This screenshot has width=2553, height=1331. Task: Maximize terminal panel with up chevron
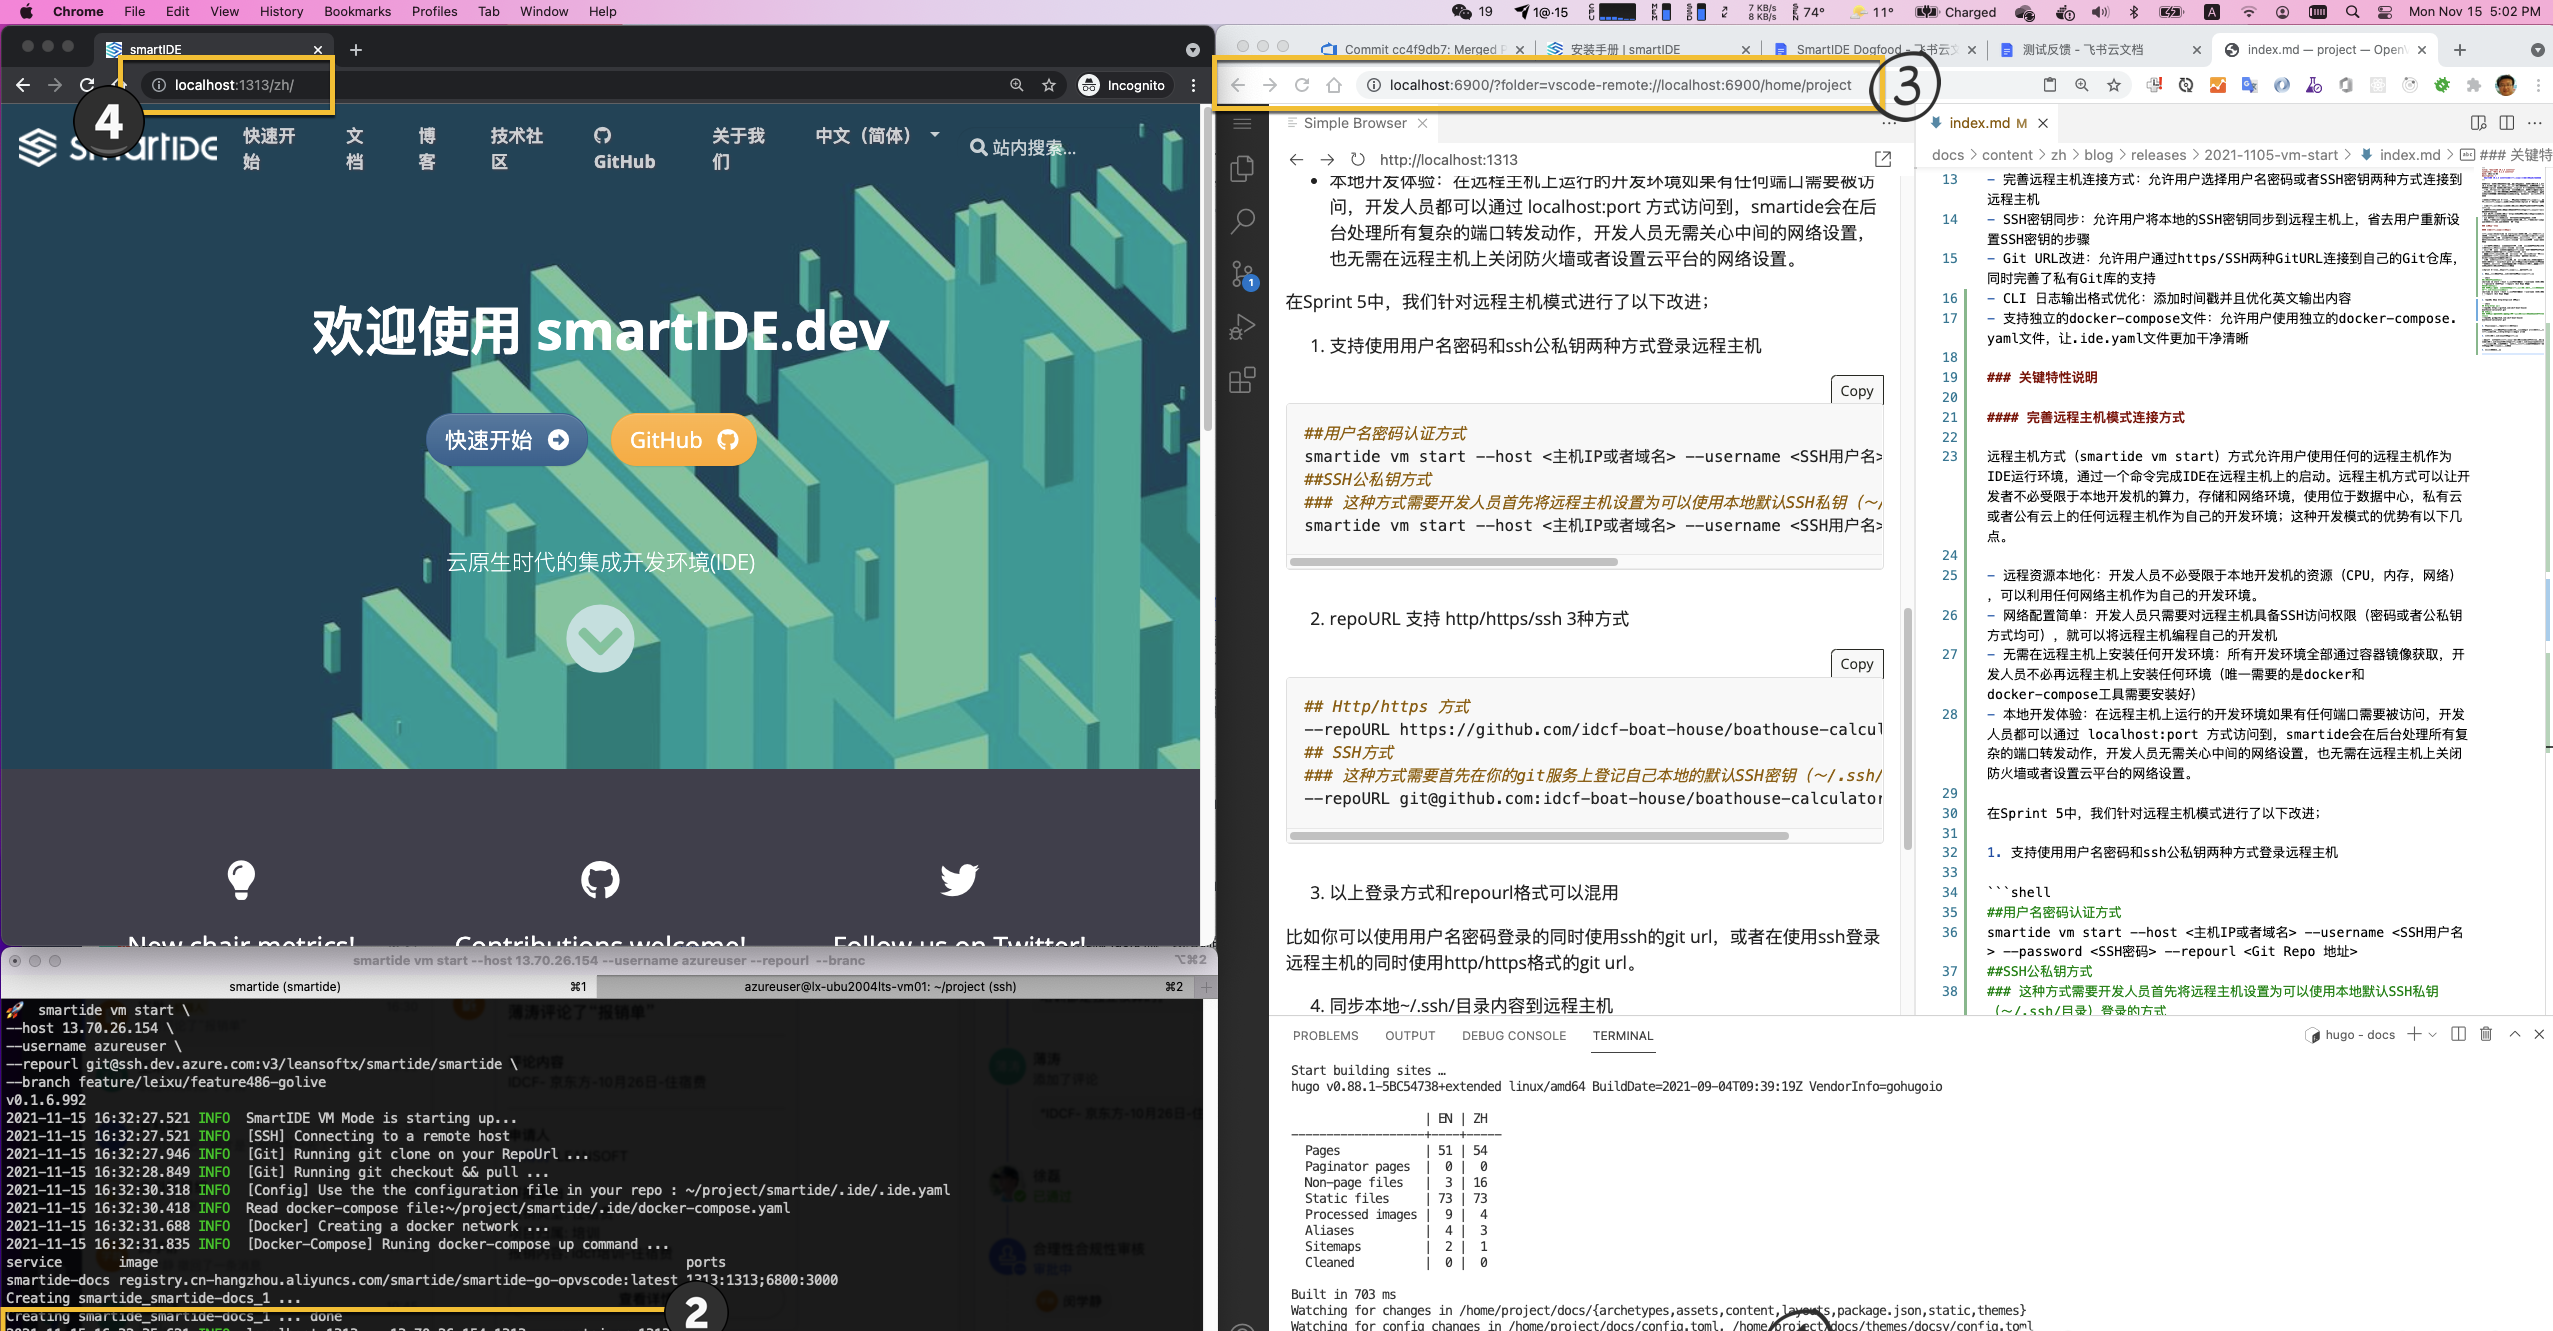(2514, 1034)
